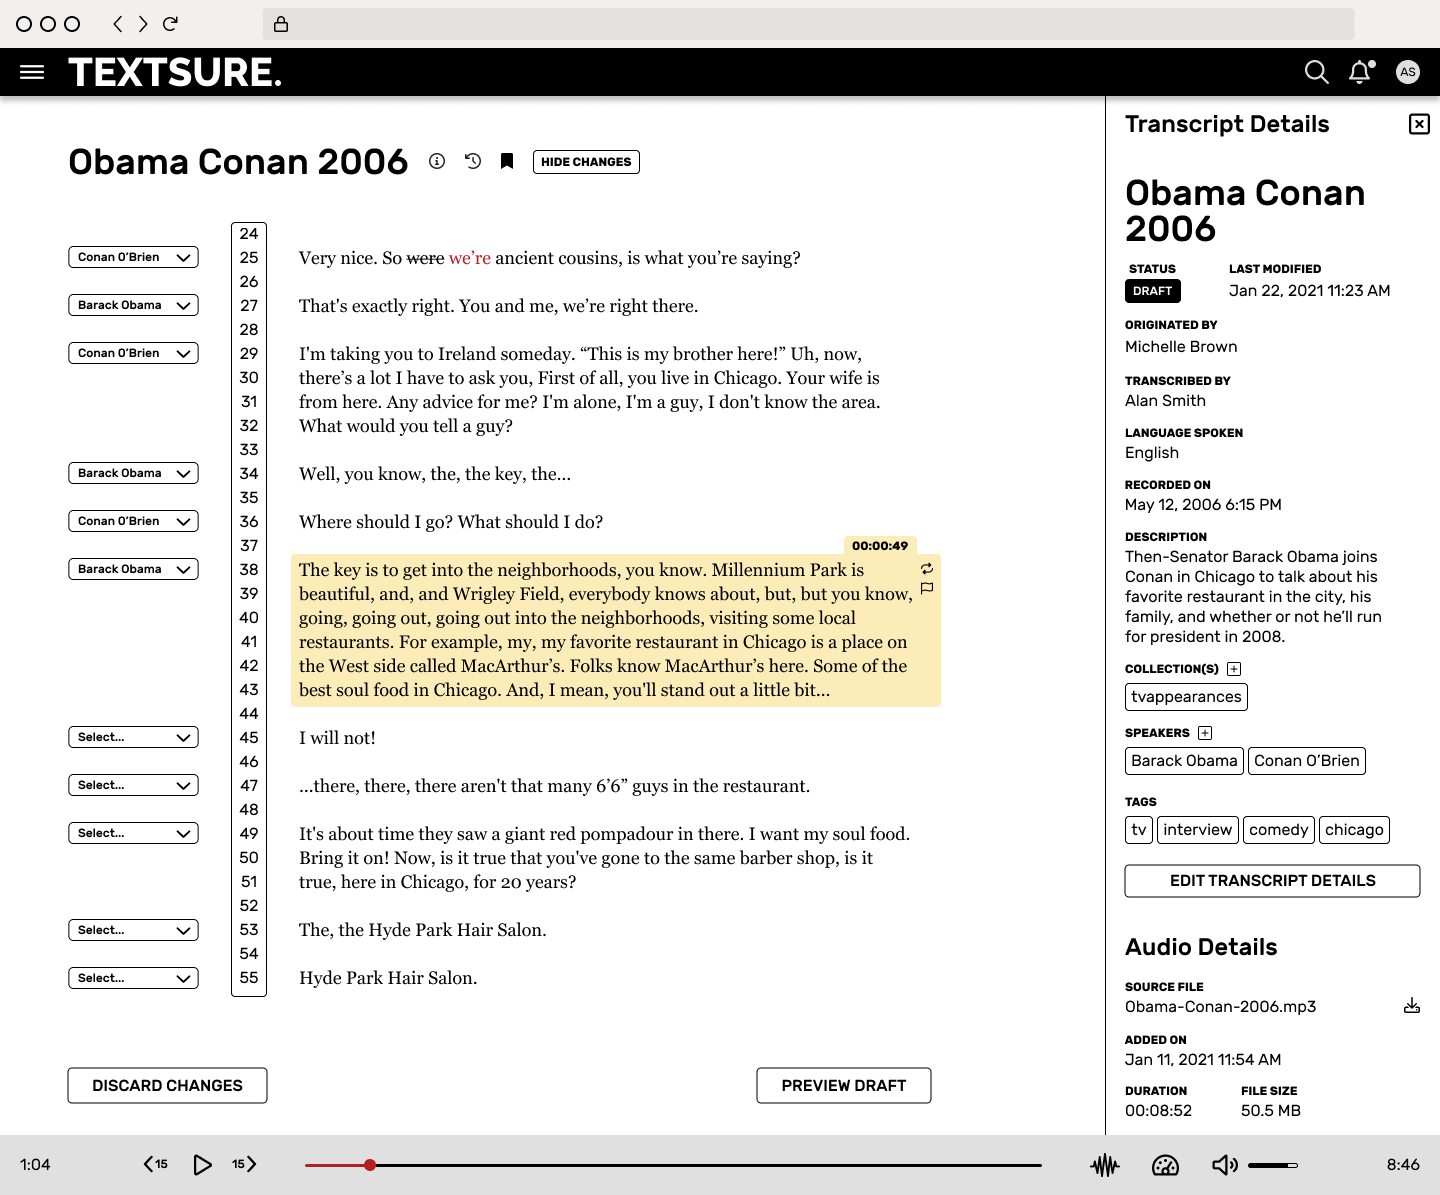This screenshot has width=1440, height=1195.
Task: Open playback speed gauge
Action: (1166, 1165)
